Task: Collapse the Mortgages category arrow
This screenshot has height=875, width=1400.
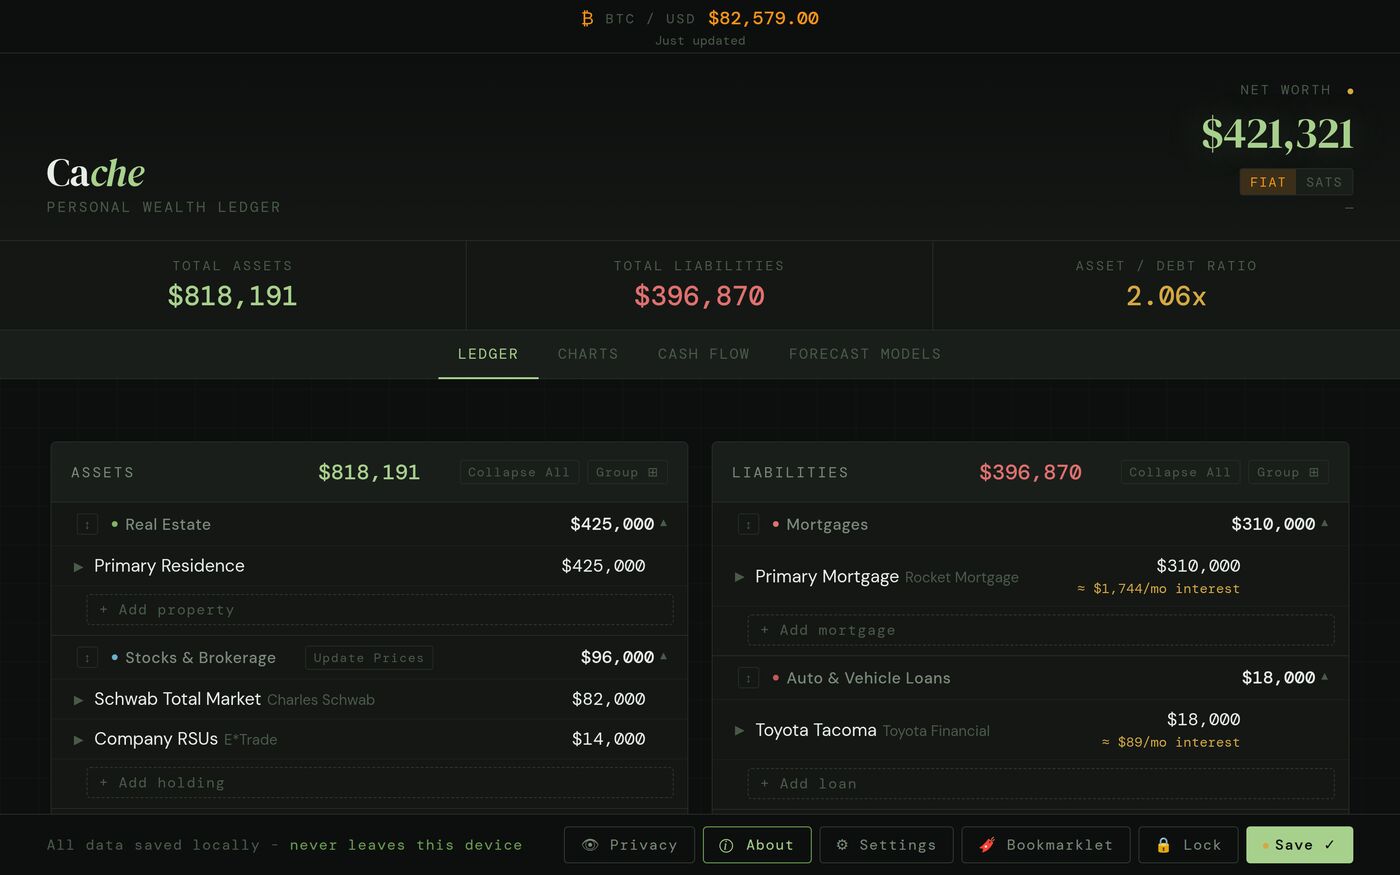Action: [x=1325, y=523]
